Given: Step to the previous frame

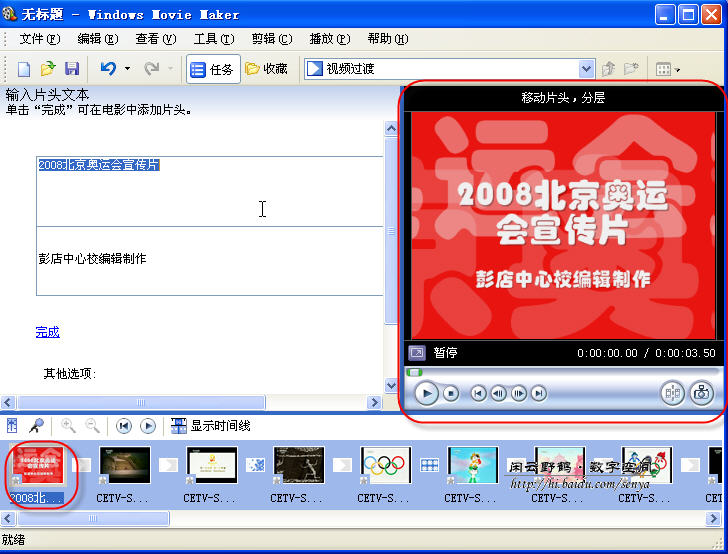Looking at the screenshot, I should 499,394.
